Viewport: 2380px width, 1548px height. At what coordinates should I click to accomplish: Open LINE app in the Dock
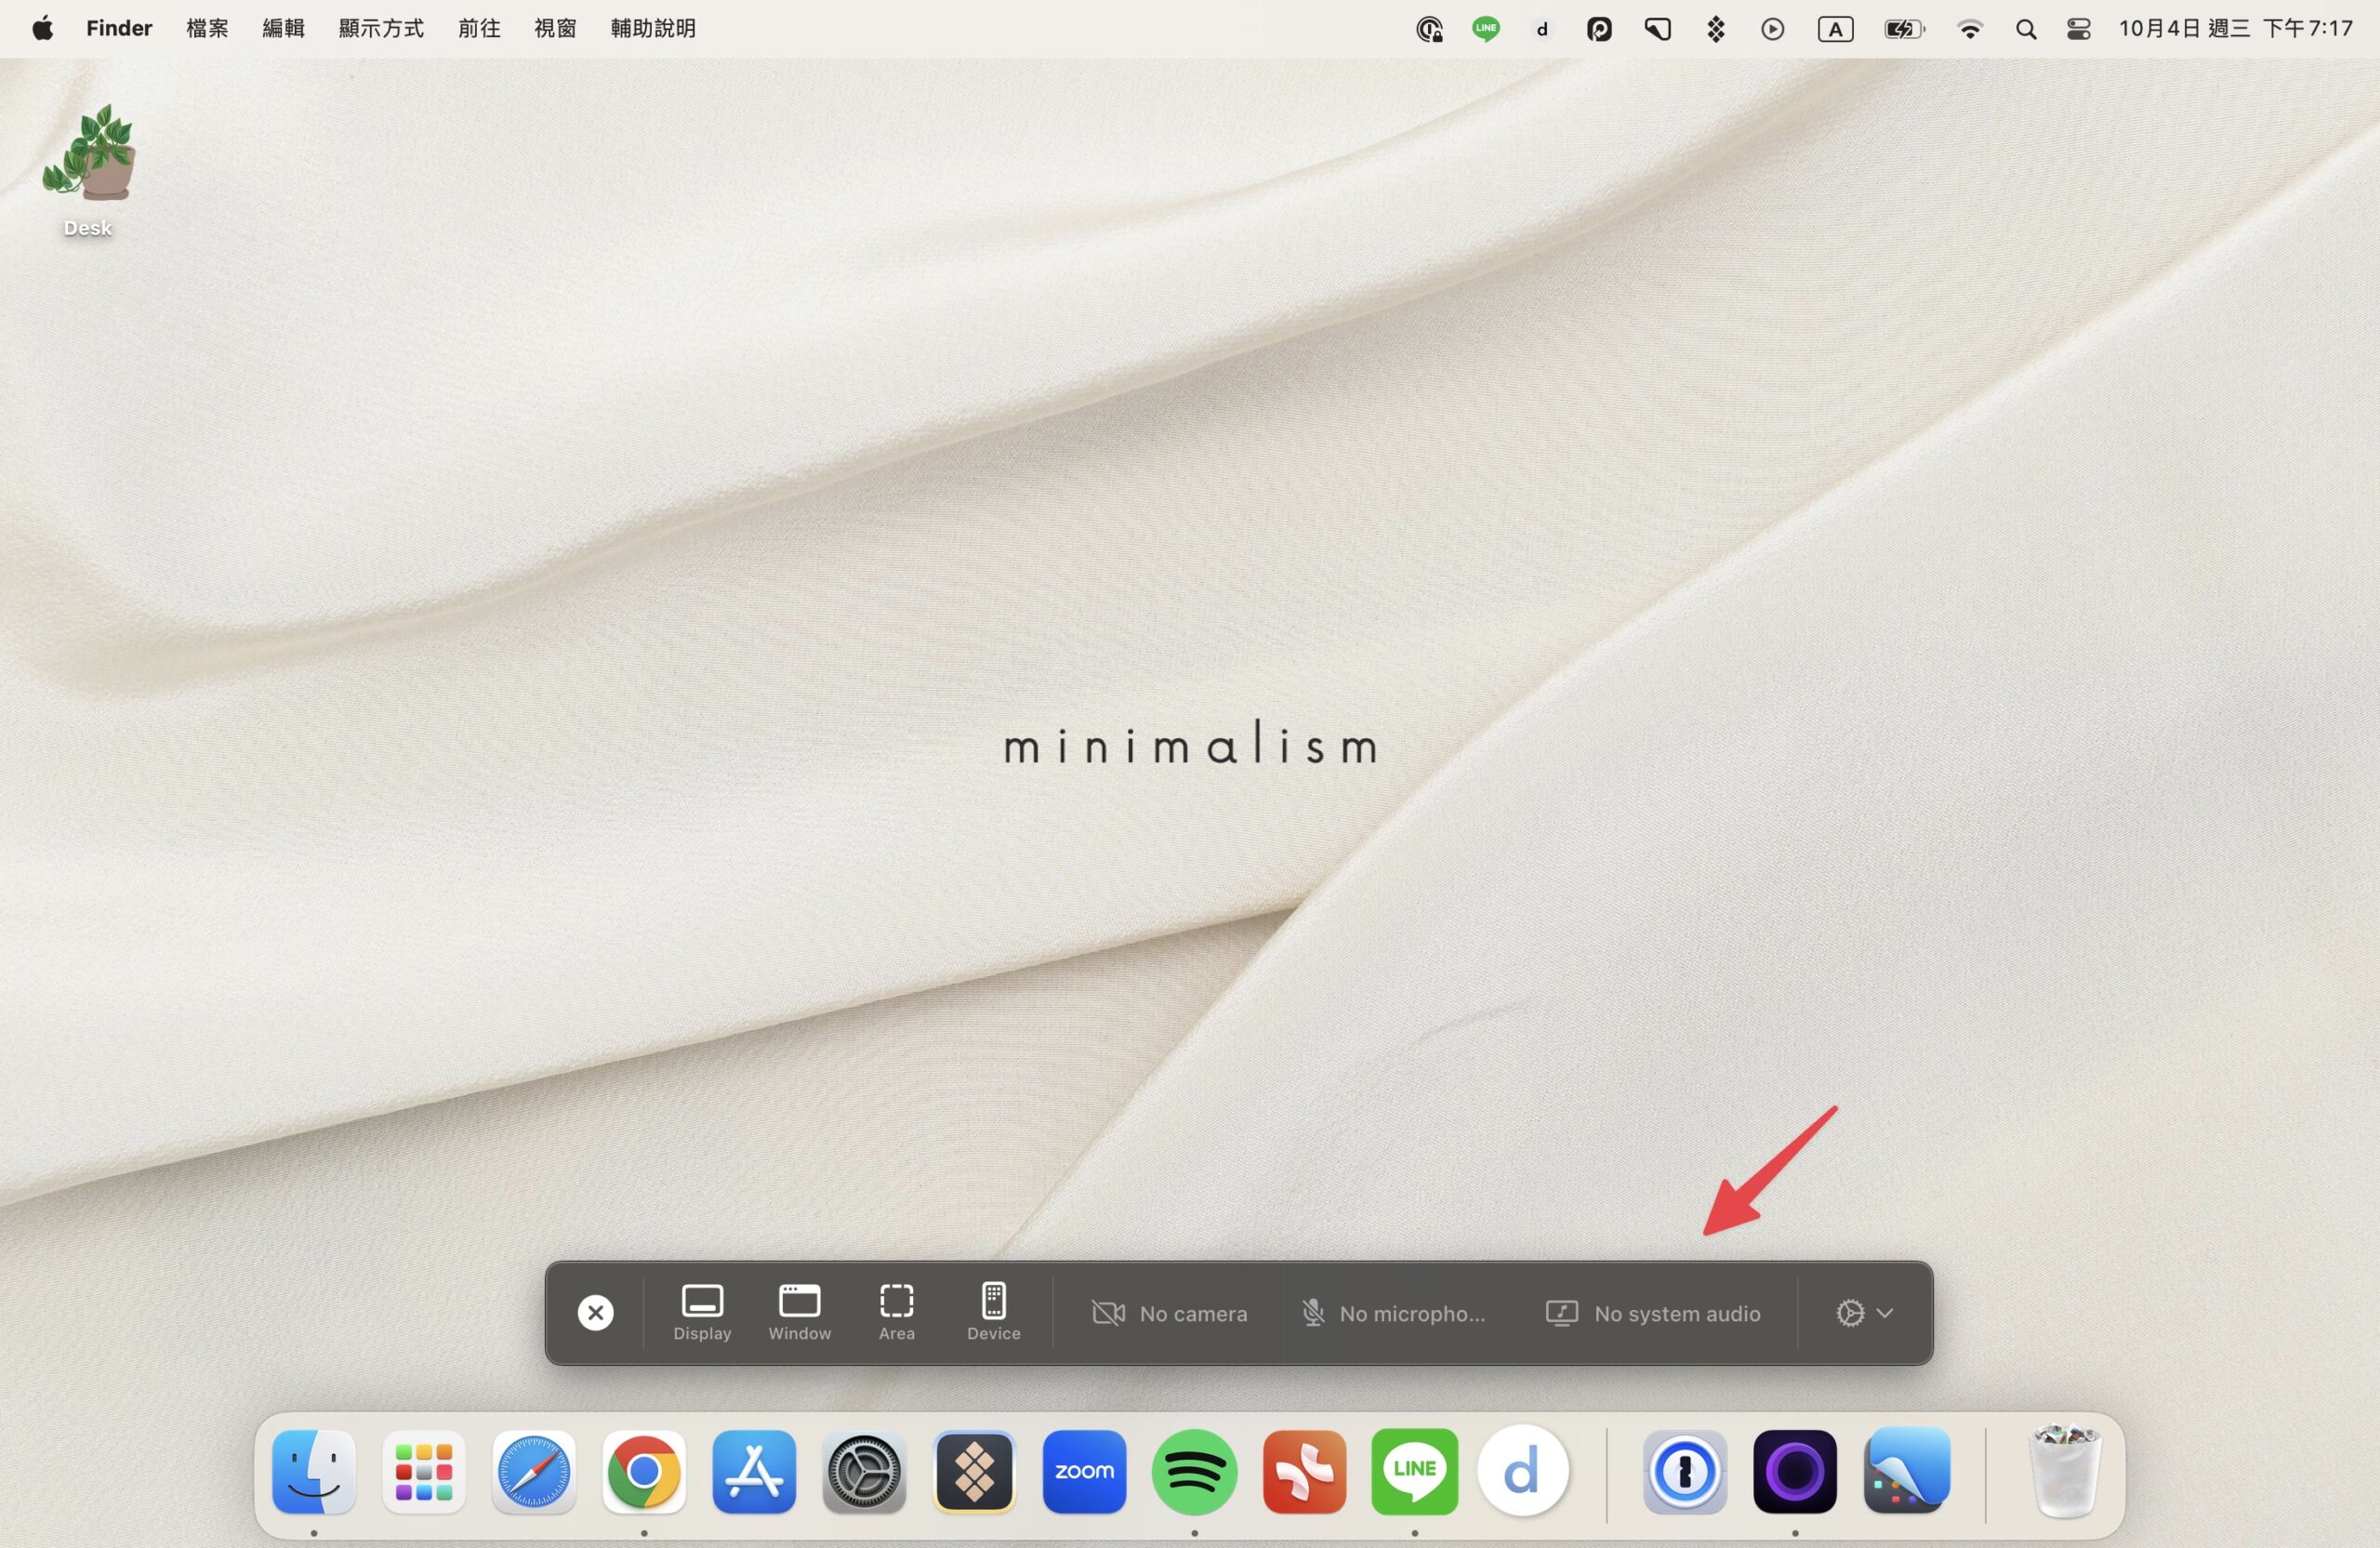(1414, 1471)
